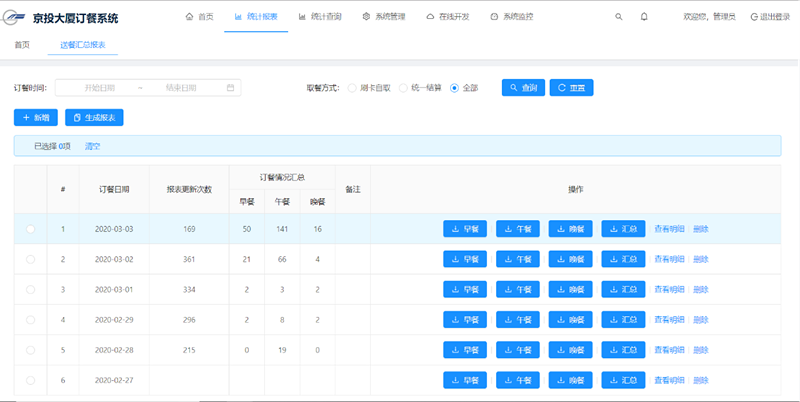Viewport: 800px width, 402px height.
Task: Download 早餐 report for 2020-03-03
Action: 465,229
